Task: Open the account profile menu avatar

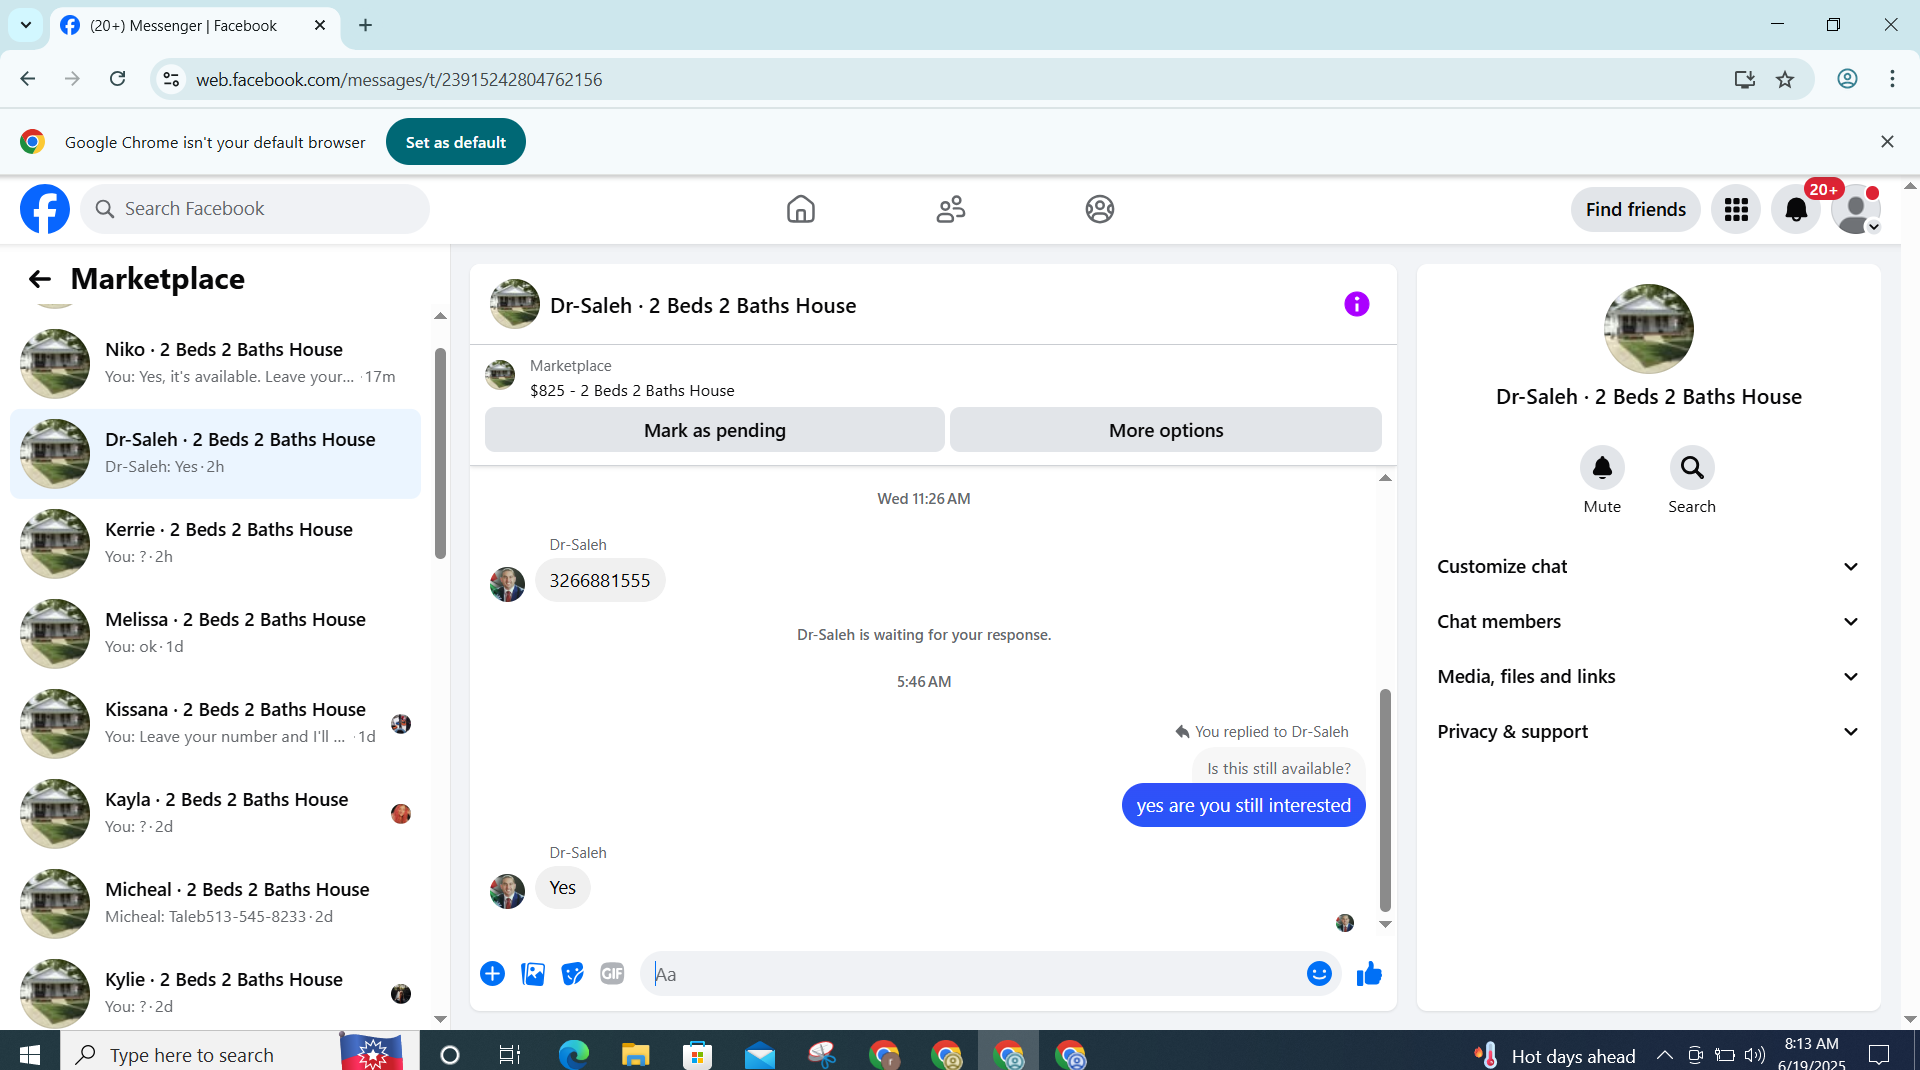Action: click(1857, 209)
